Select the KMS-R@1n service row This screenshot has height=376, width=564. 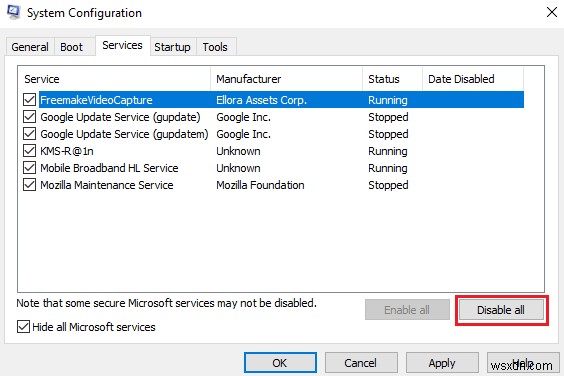273,151
